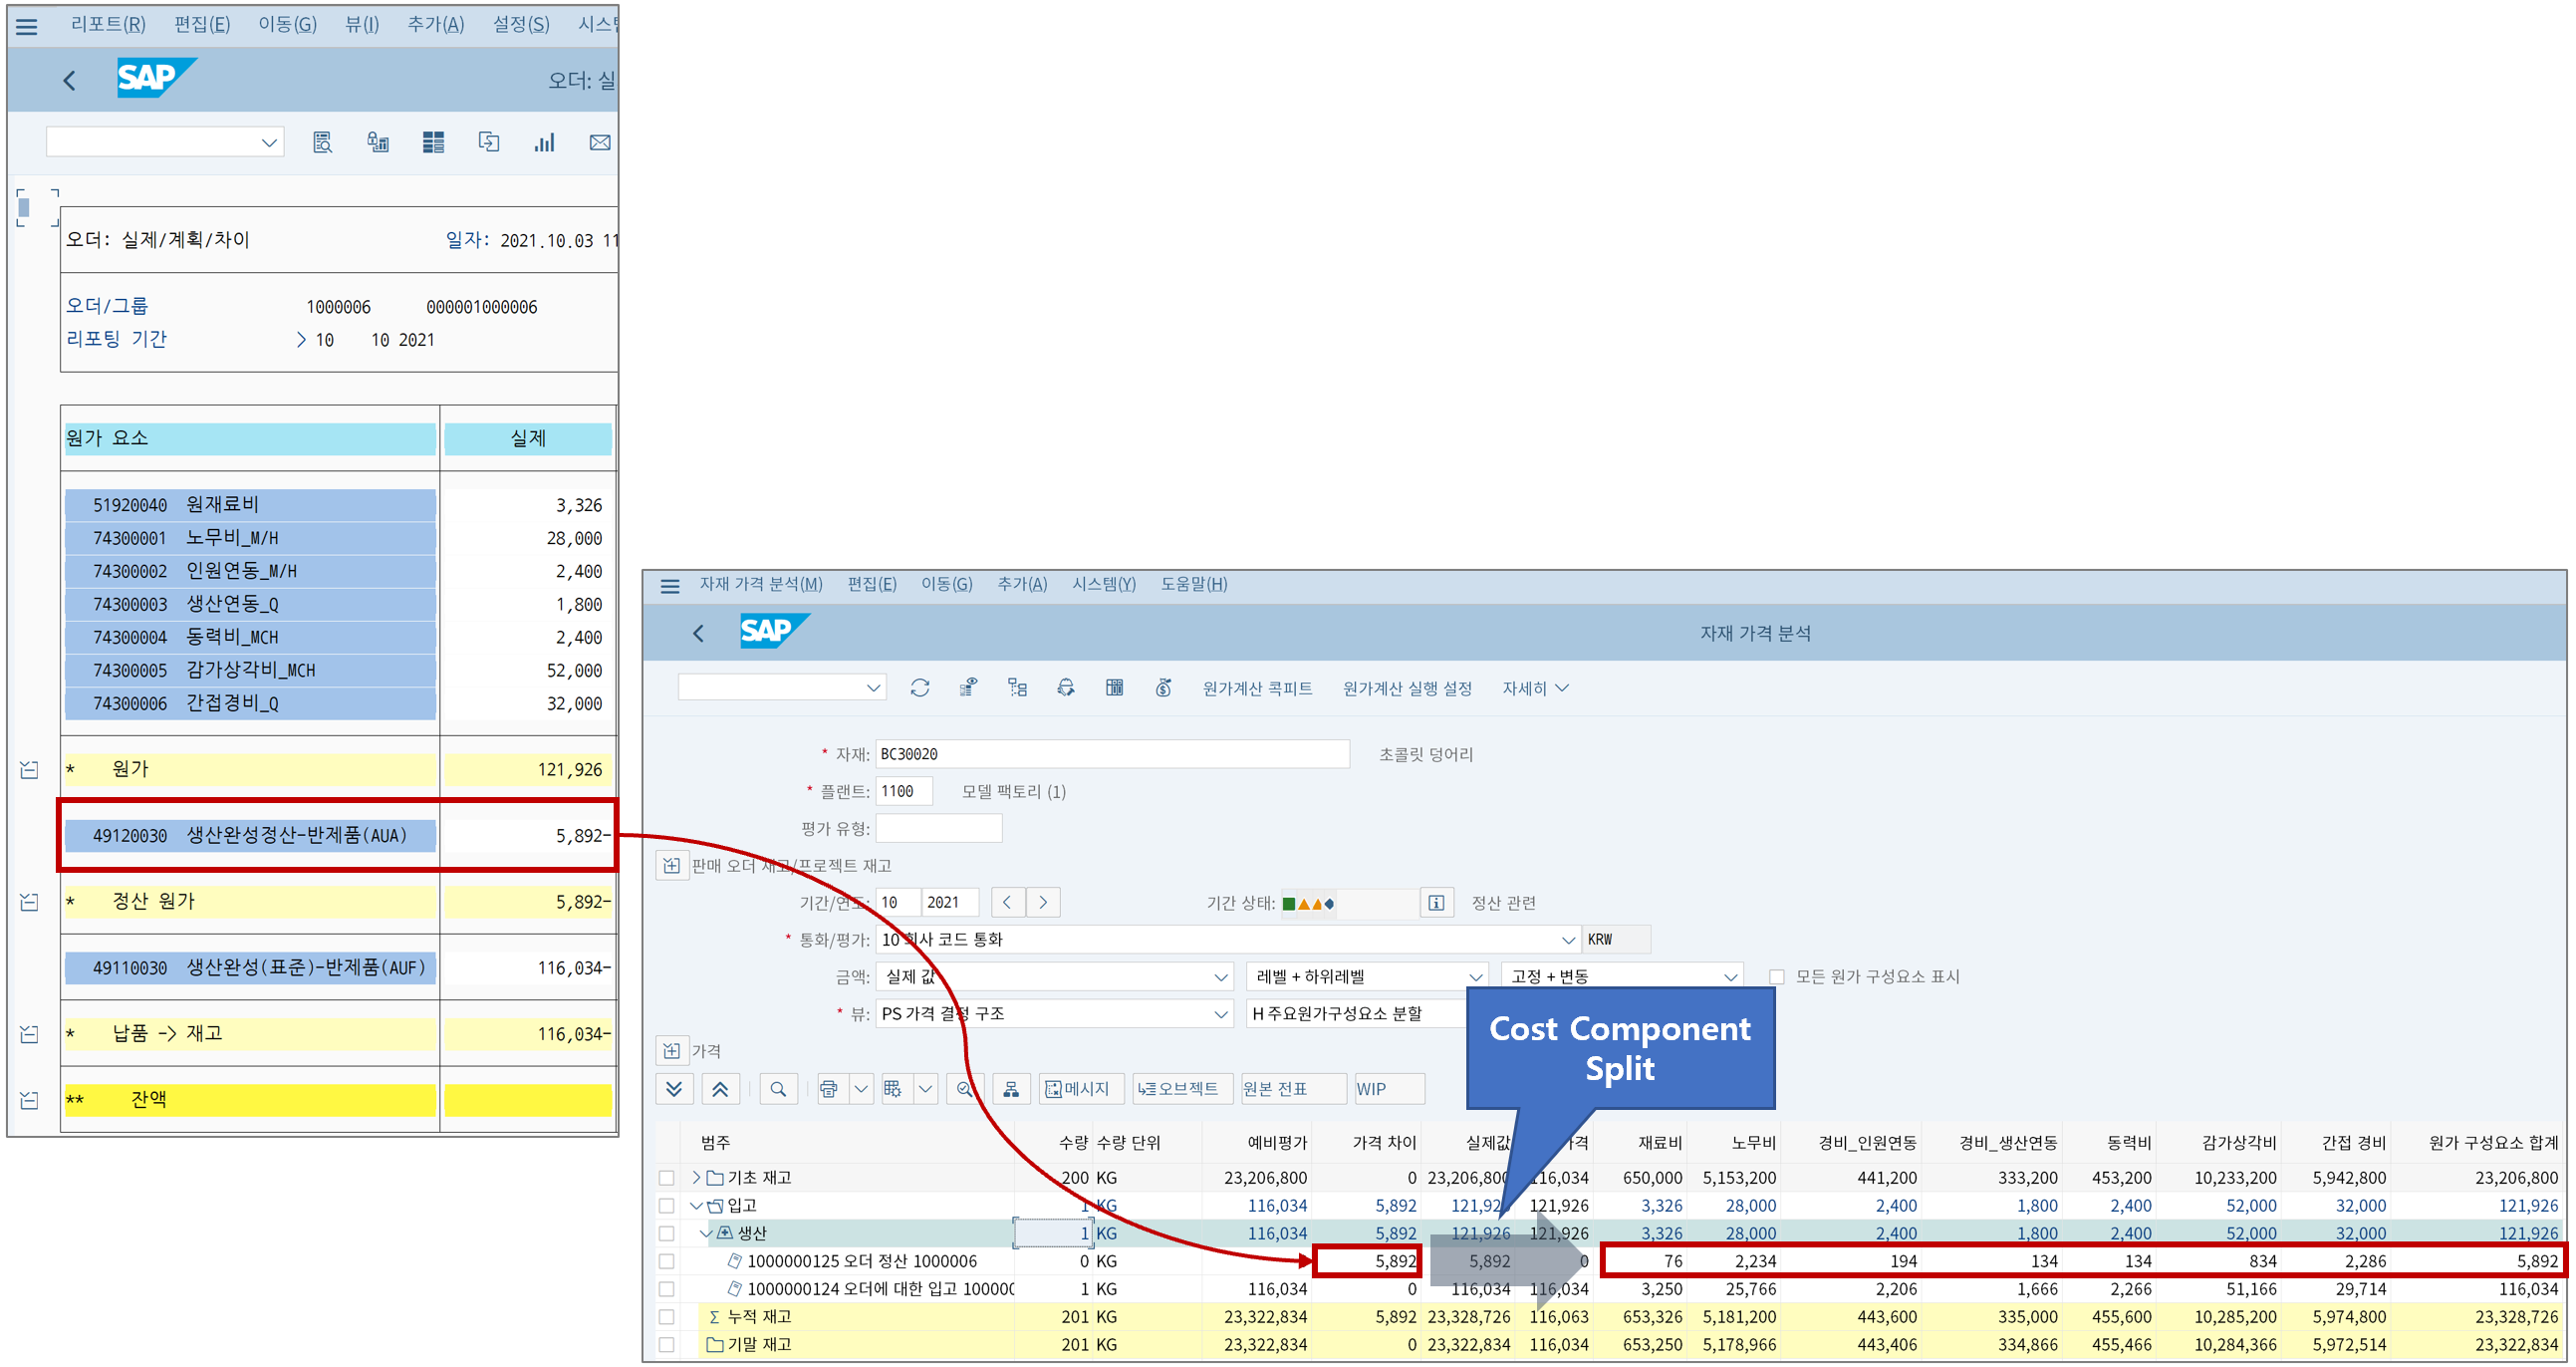The height and width of the screenshot is (1367, 2576).
Task: Click into the 자재 input field BC30020
Action: [x=1110, y=754]
